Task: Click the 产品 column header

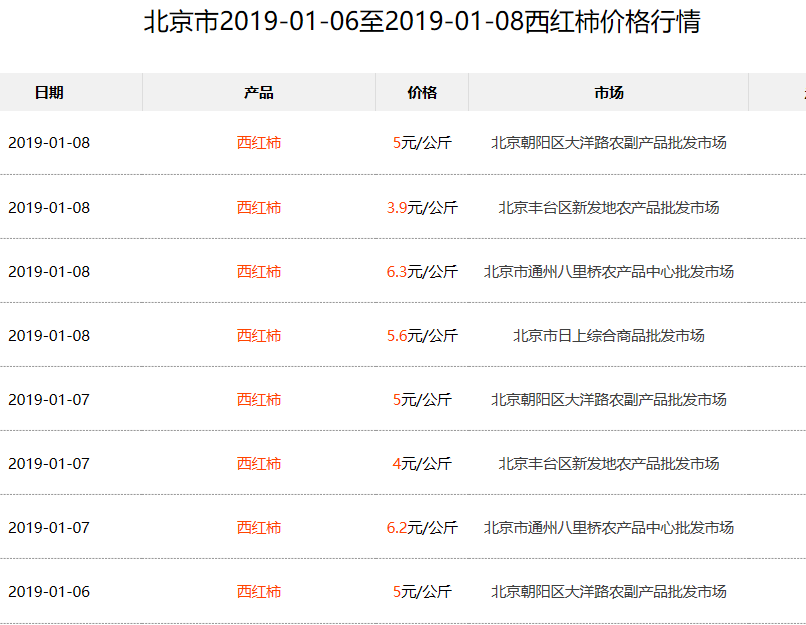Action: (259, 93)
